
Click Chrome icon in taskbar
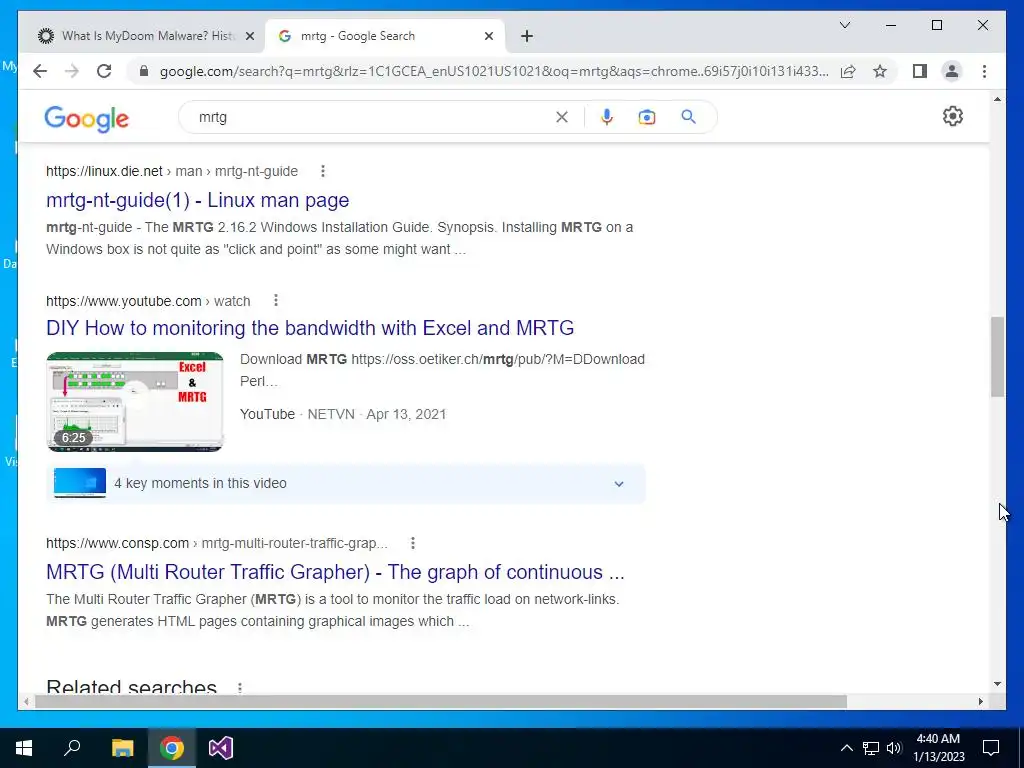172,748
